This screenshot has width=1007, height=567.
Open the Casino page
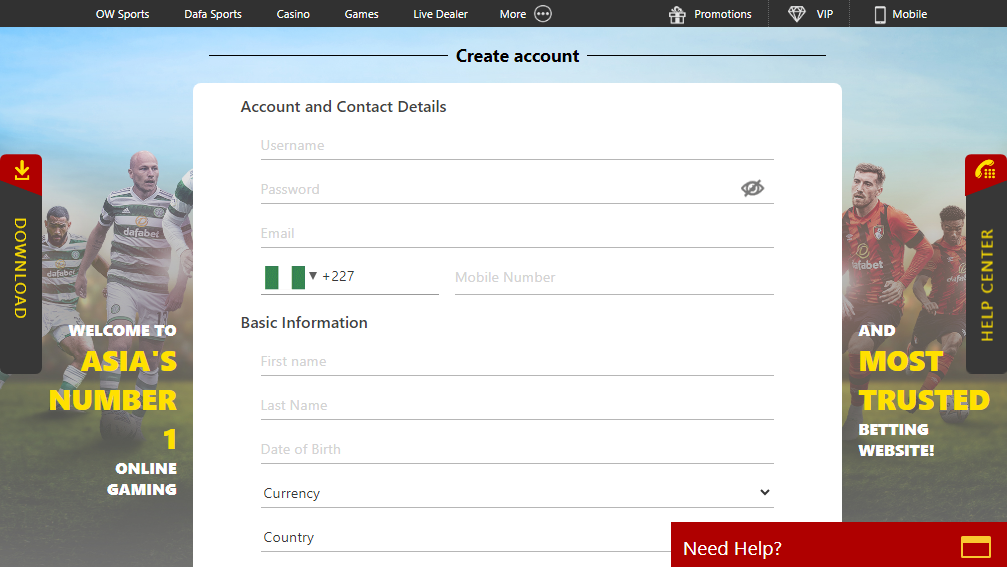[x=293, y=13]
